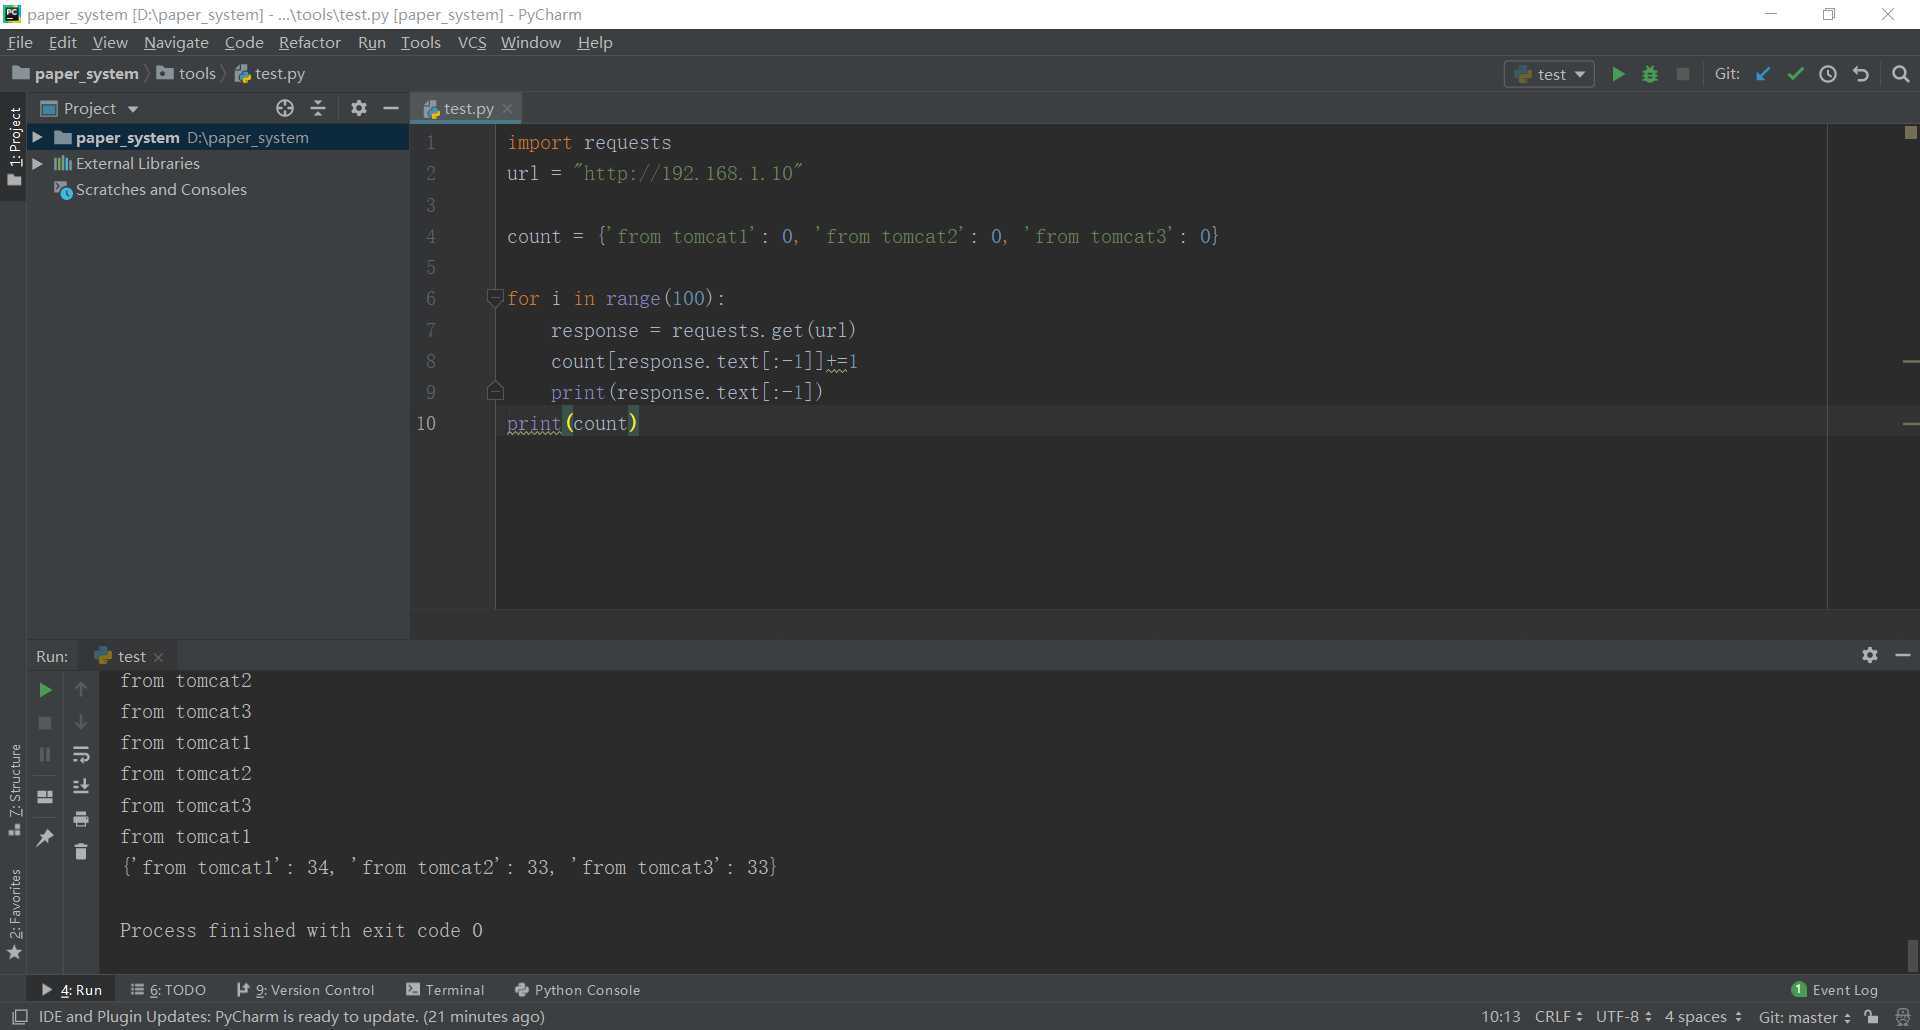
Task: Collapse the for loop fold marker
Action: click(x=494, y=298)
